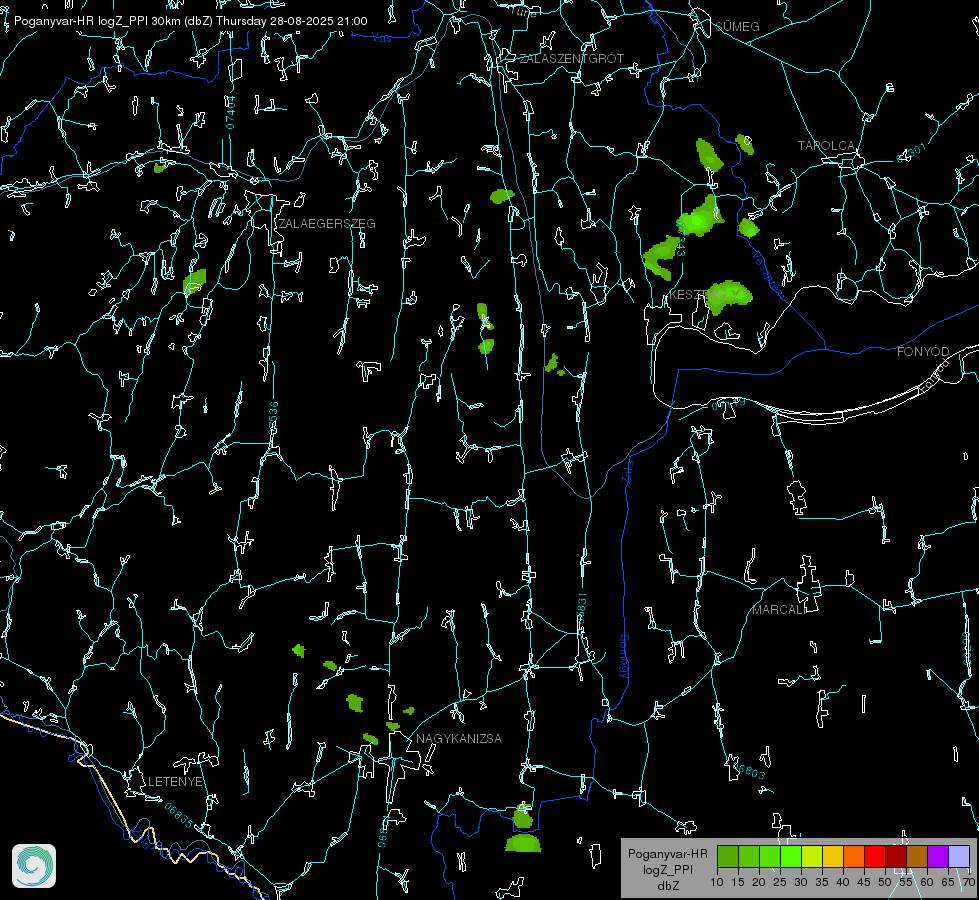Select the 25-30 dBZ bright green swatch
This screenshot has width=979, height=900.
791,856
